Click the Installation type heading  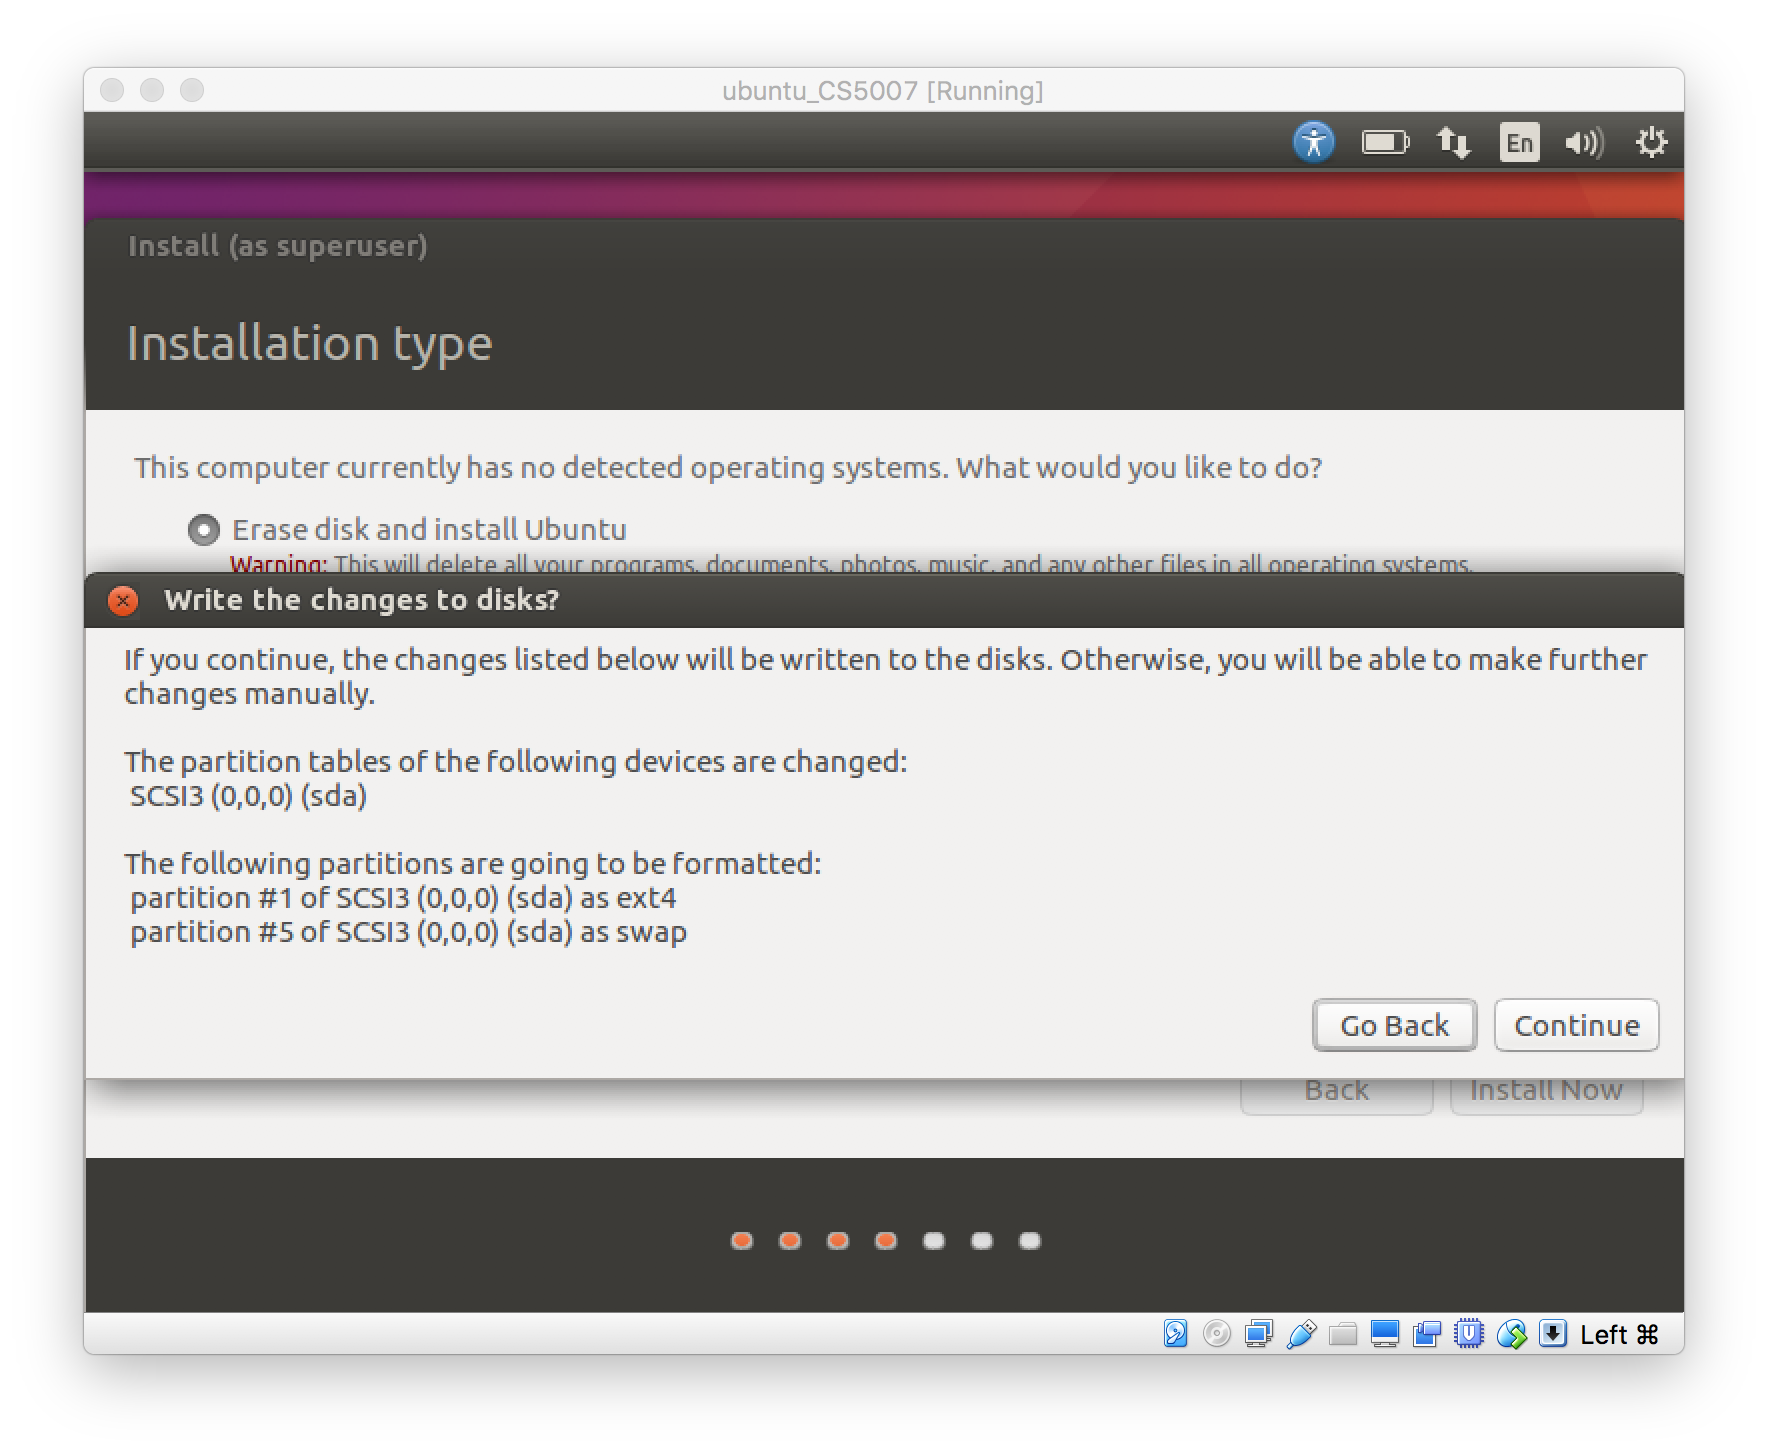tap(310, 344)
